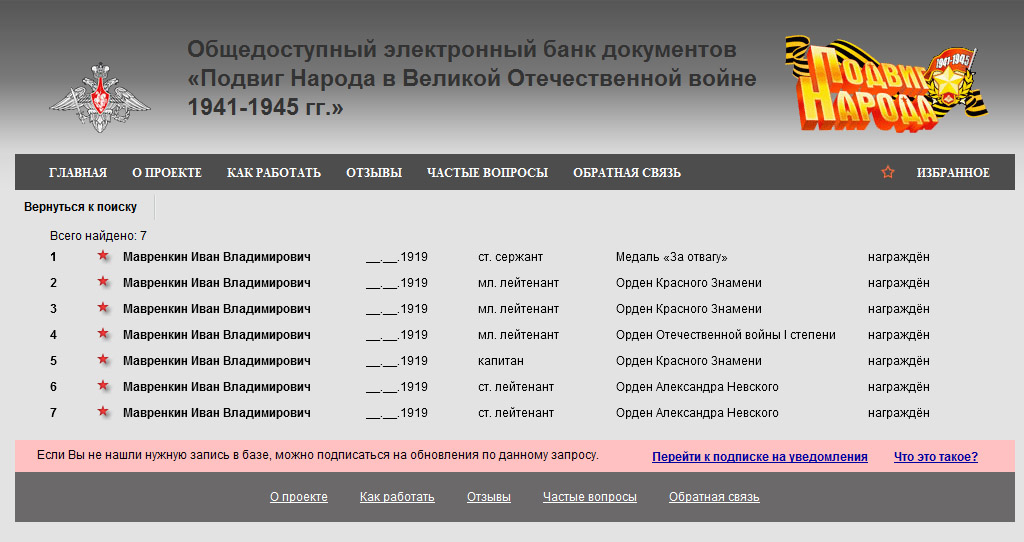The height and width of the screenshot is (542, 1024).
Task: Open Избранное favorites page
Action: (x=952, y=173)
